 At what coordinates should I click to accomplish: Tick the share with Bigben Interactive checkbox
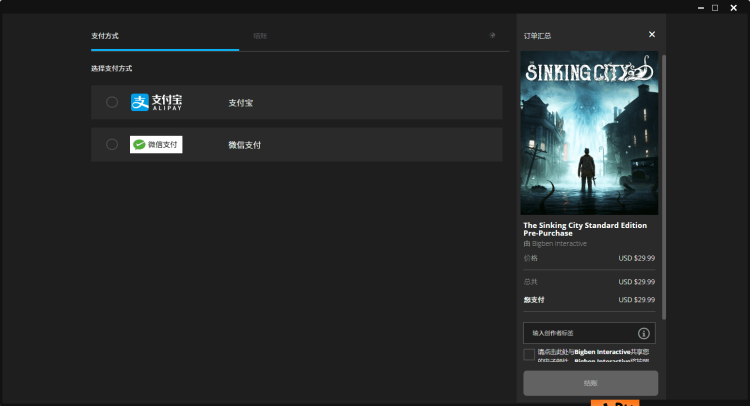tap(529, 354)
